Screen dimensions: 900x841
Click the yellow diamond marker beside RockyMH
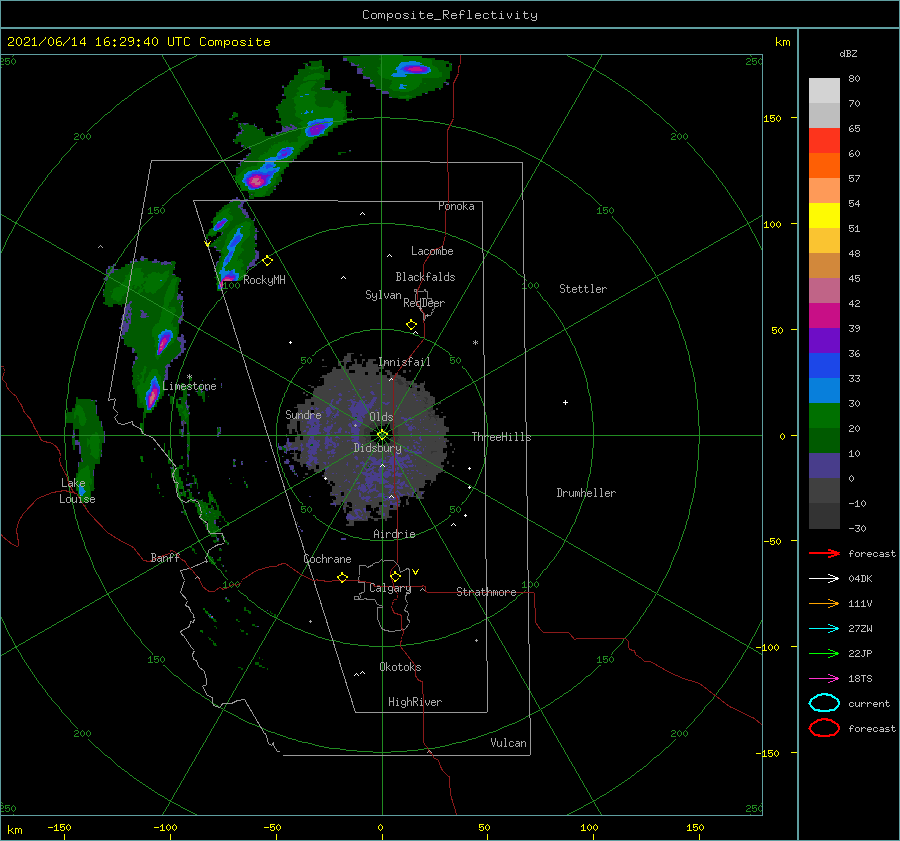pyautogui.click(x=267, y=261)
